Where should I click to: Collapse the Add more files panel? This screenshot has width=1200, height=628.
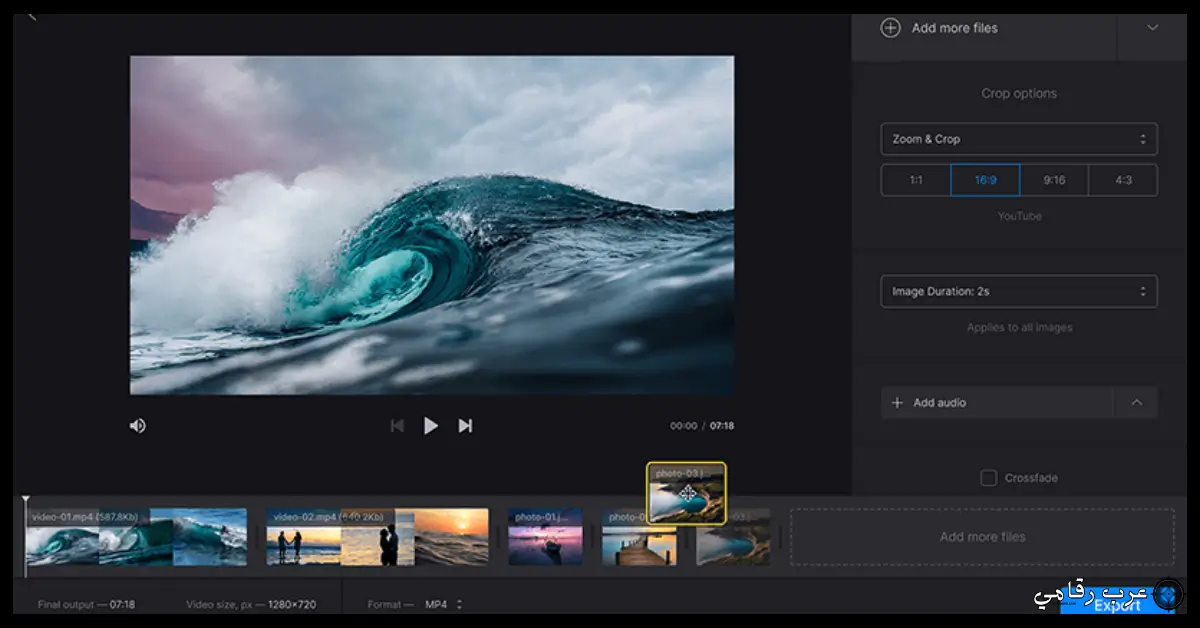[1152, 28]
